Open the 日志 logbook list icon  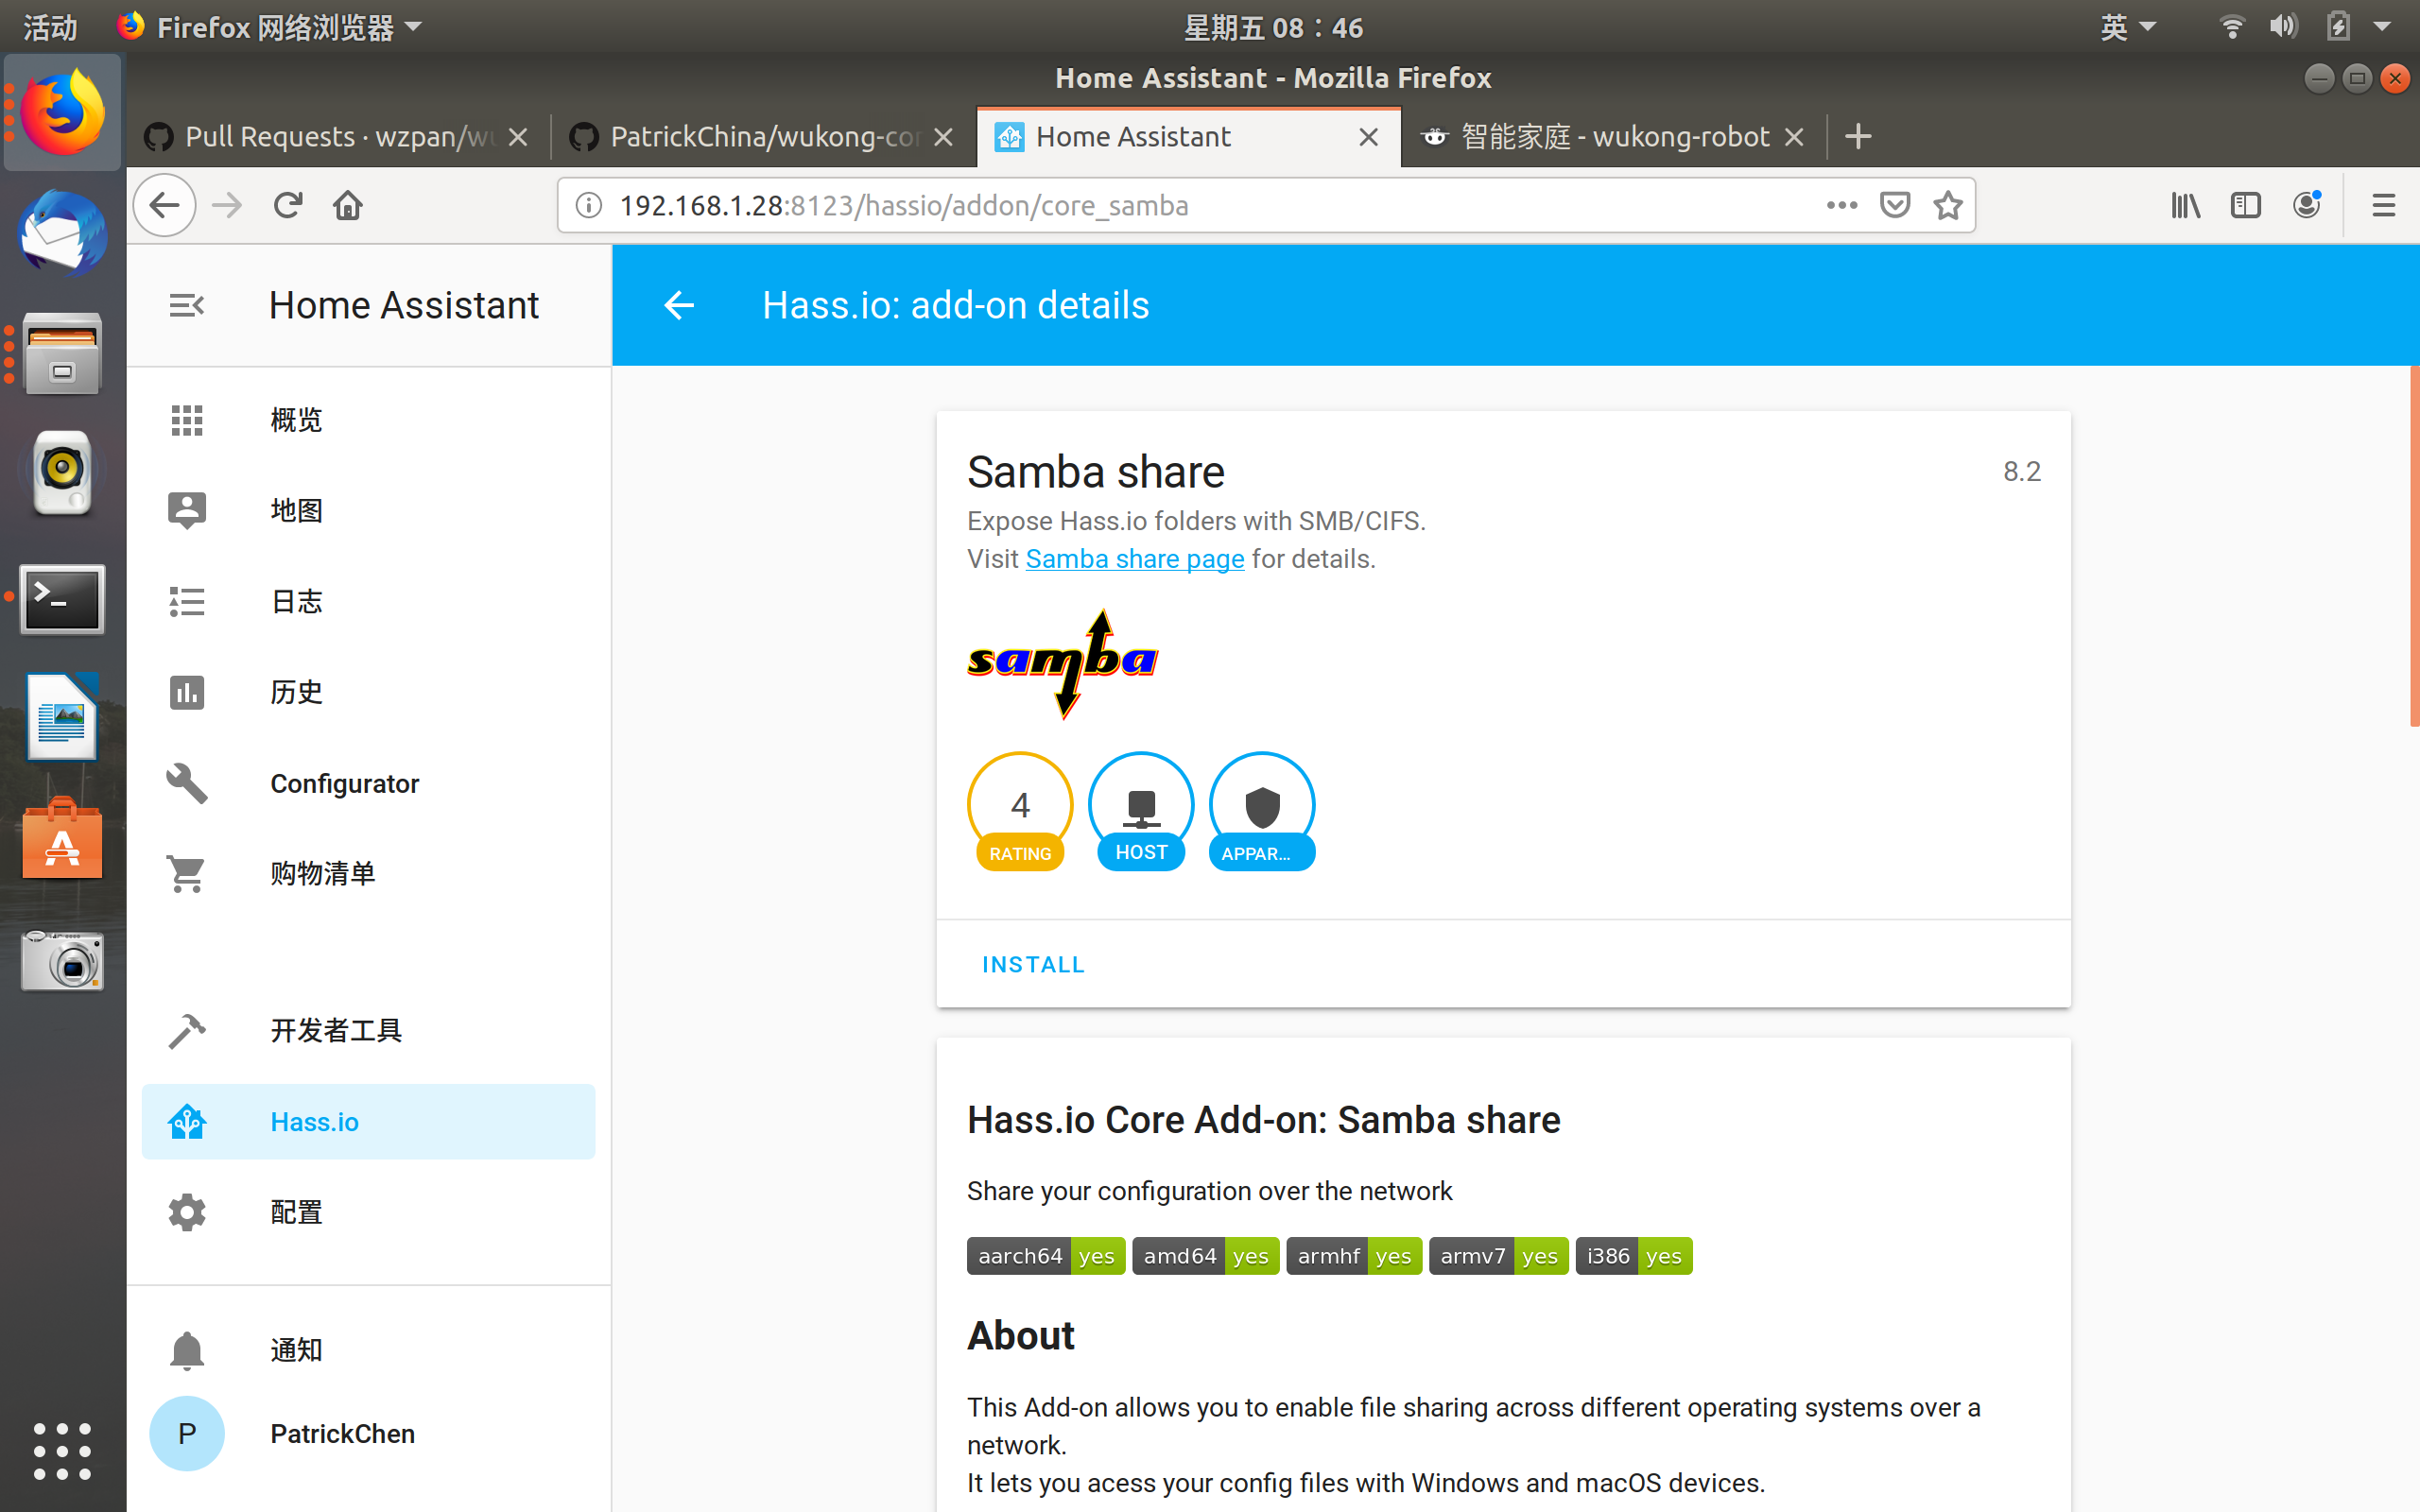click(187, 601)
